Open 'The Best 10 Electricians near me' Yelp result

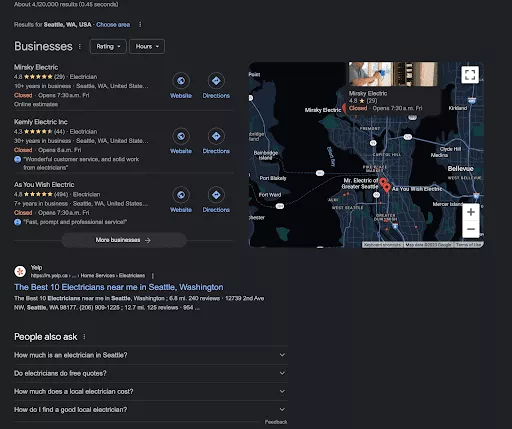(x=119, y=287)
